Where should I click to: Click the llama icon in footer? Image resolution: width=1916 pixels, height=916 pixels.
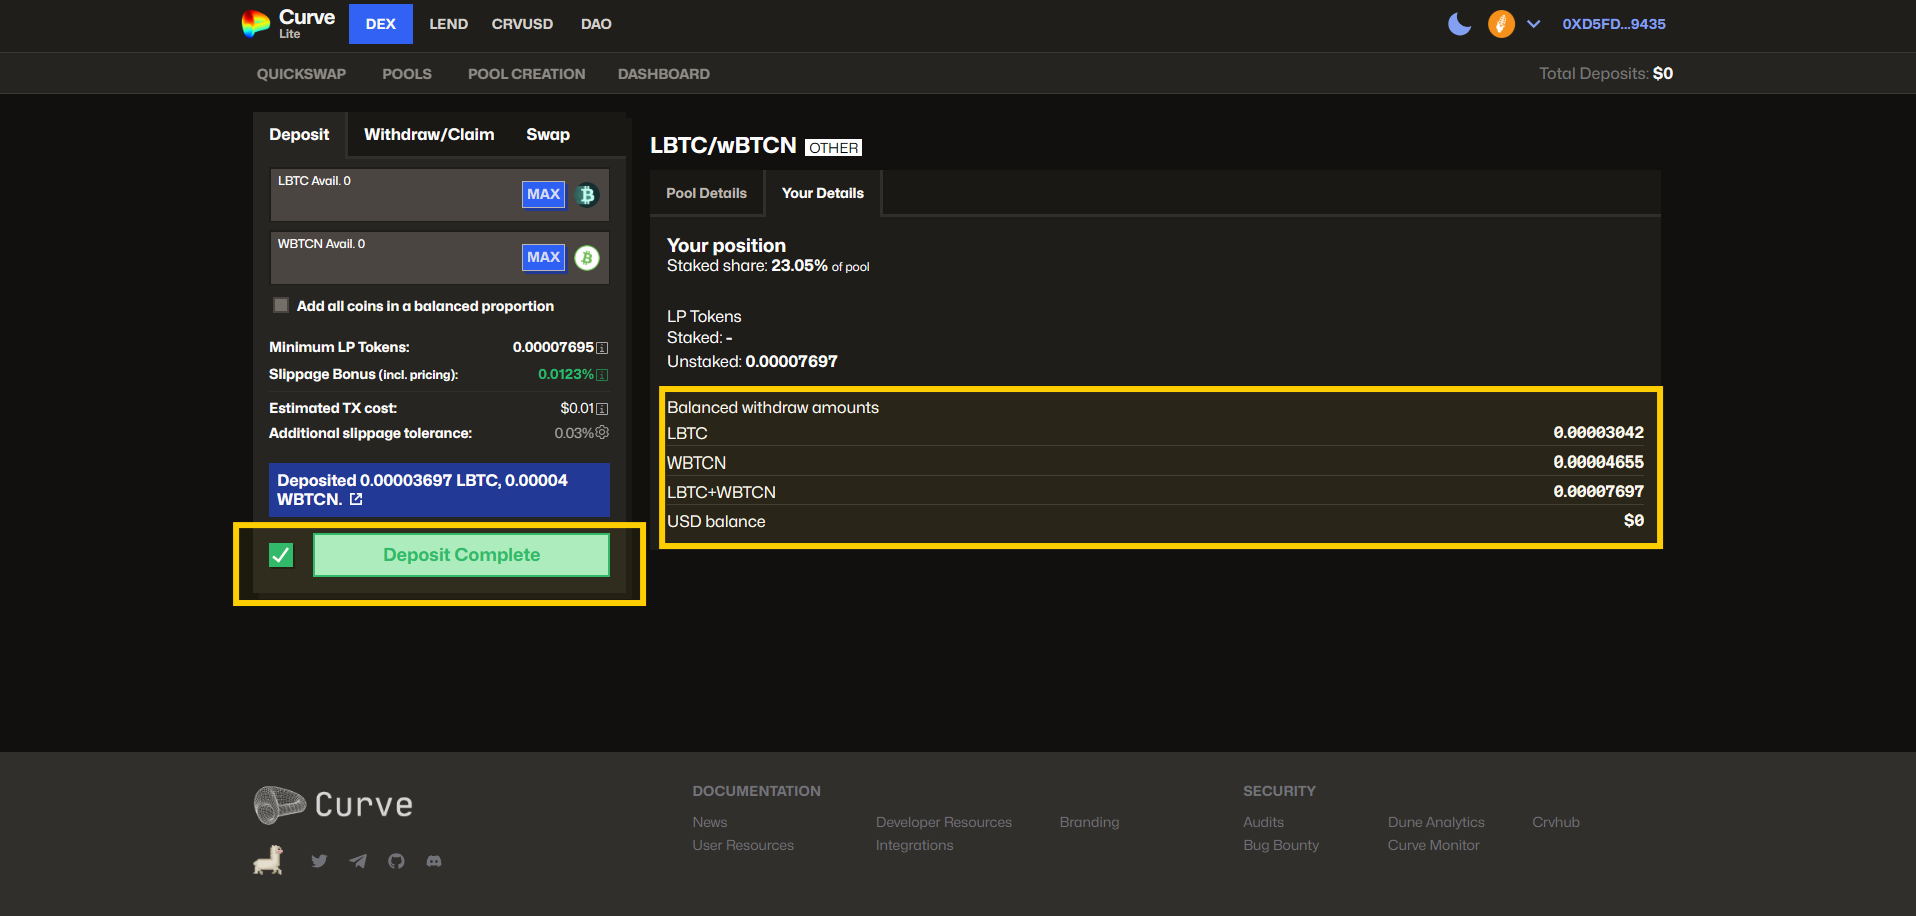click(x=268, y=860)
